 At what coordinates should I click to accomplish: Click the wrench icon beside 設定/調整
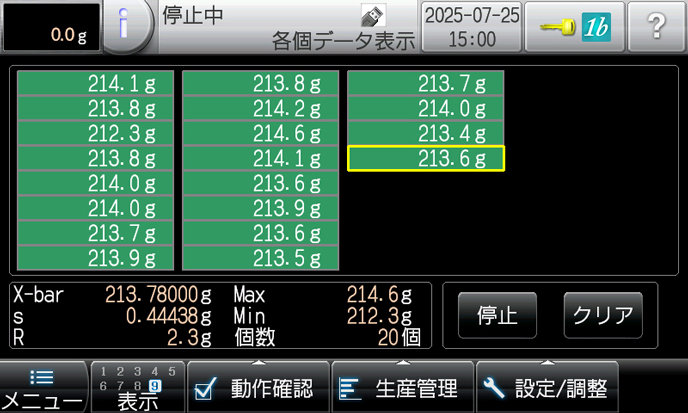494,388
